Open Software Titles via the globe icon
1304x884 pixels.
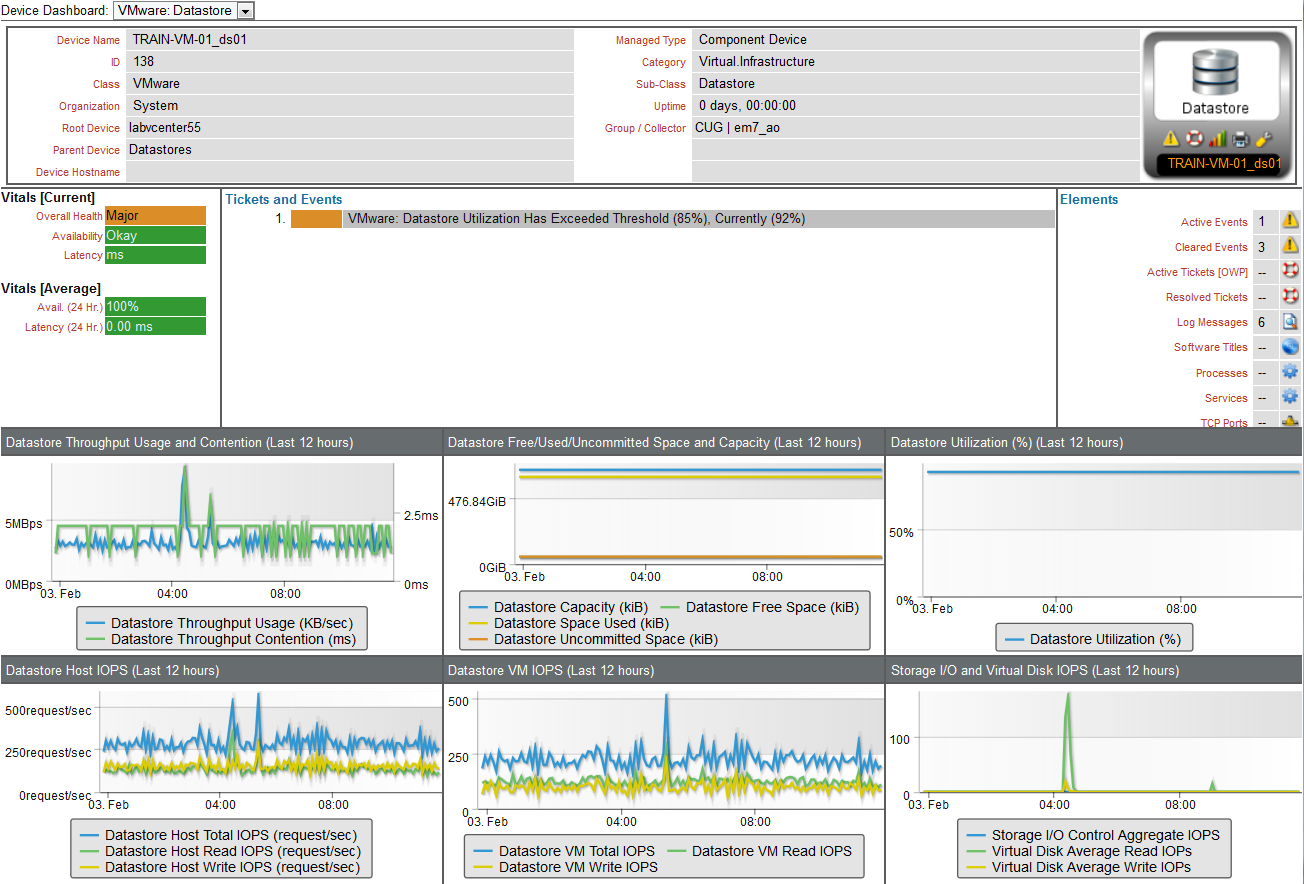1290,346
